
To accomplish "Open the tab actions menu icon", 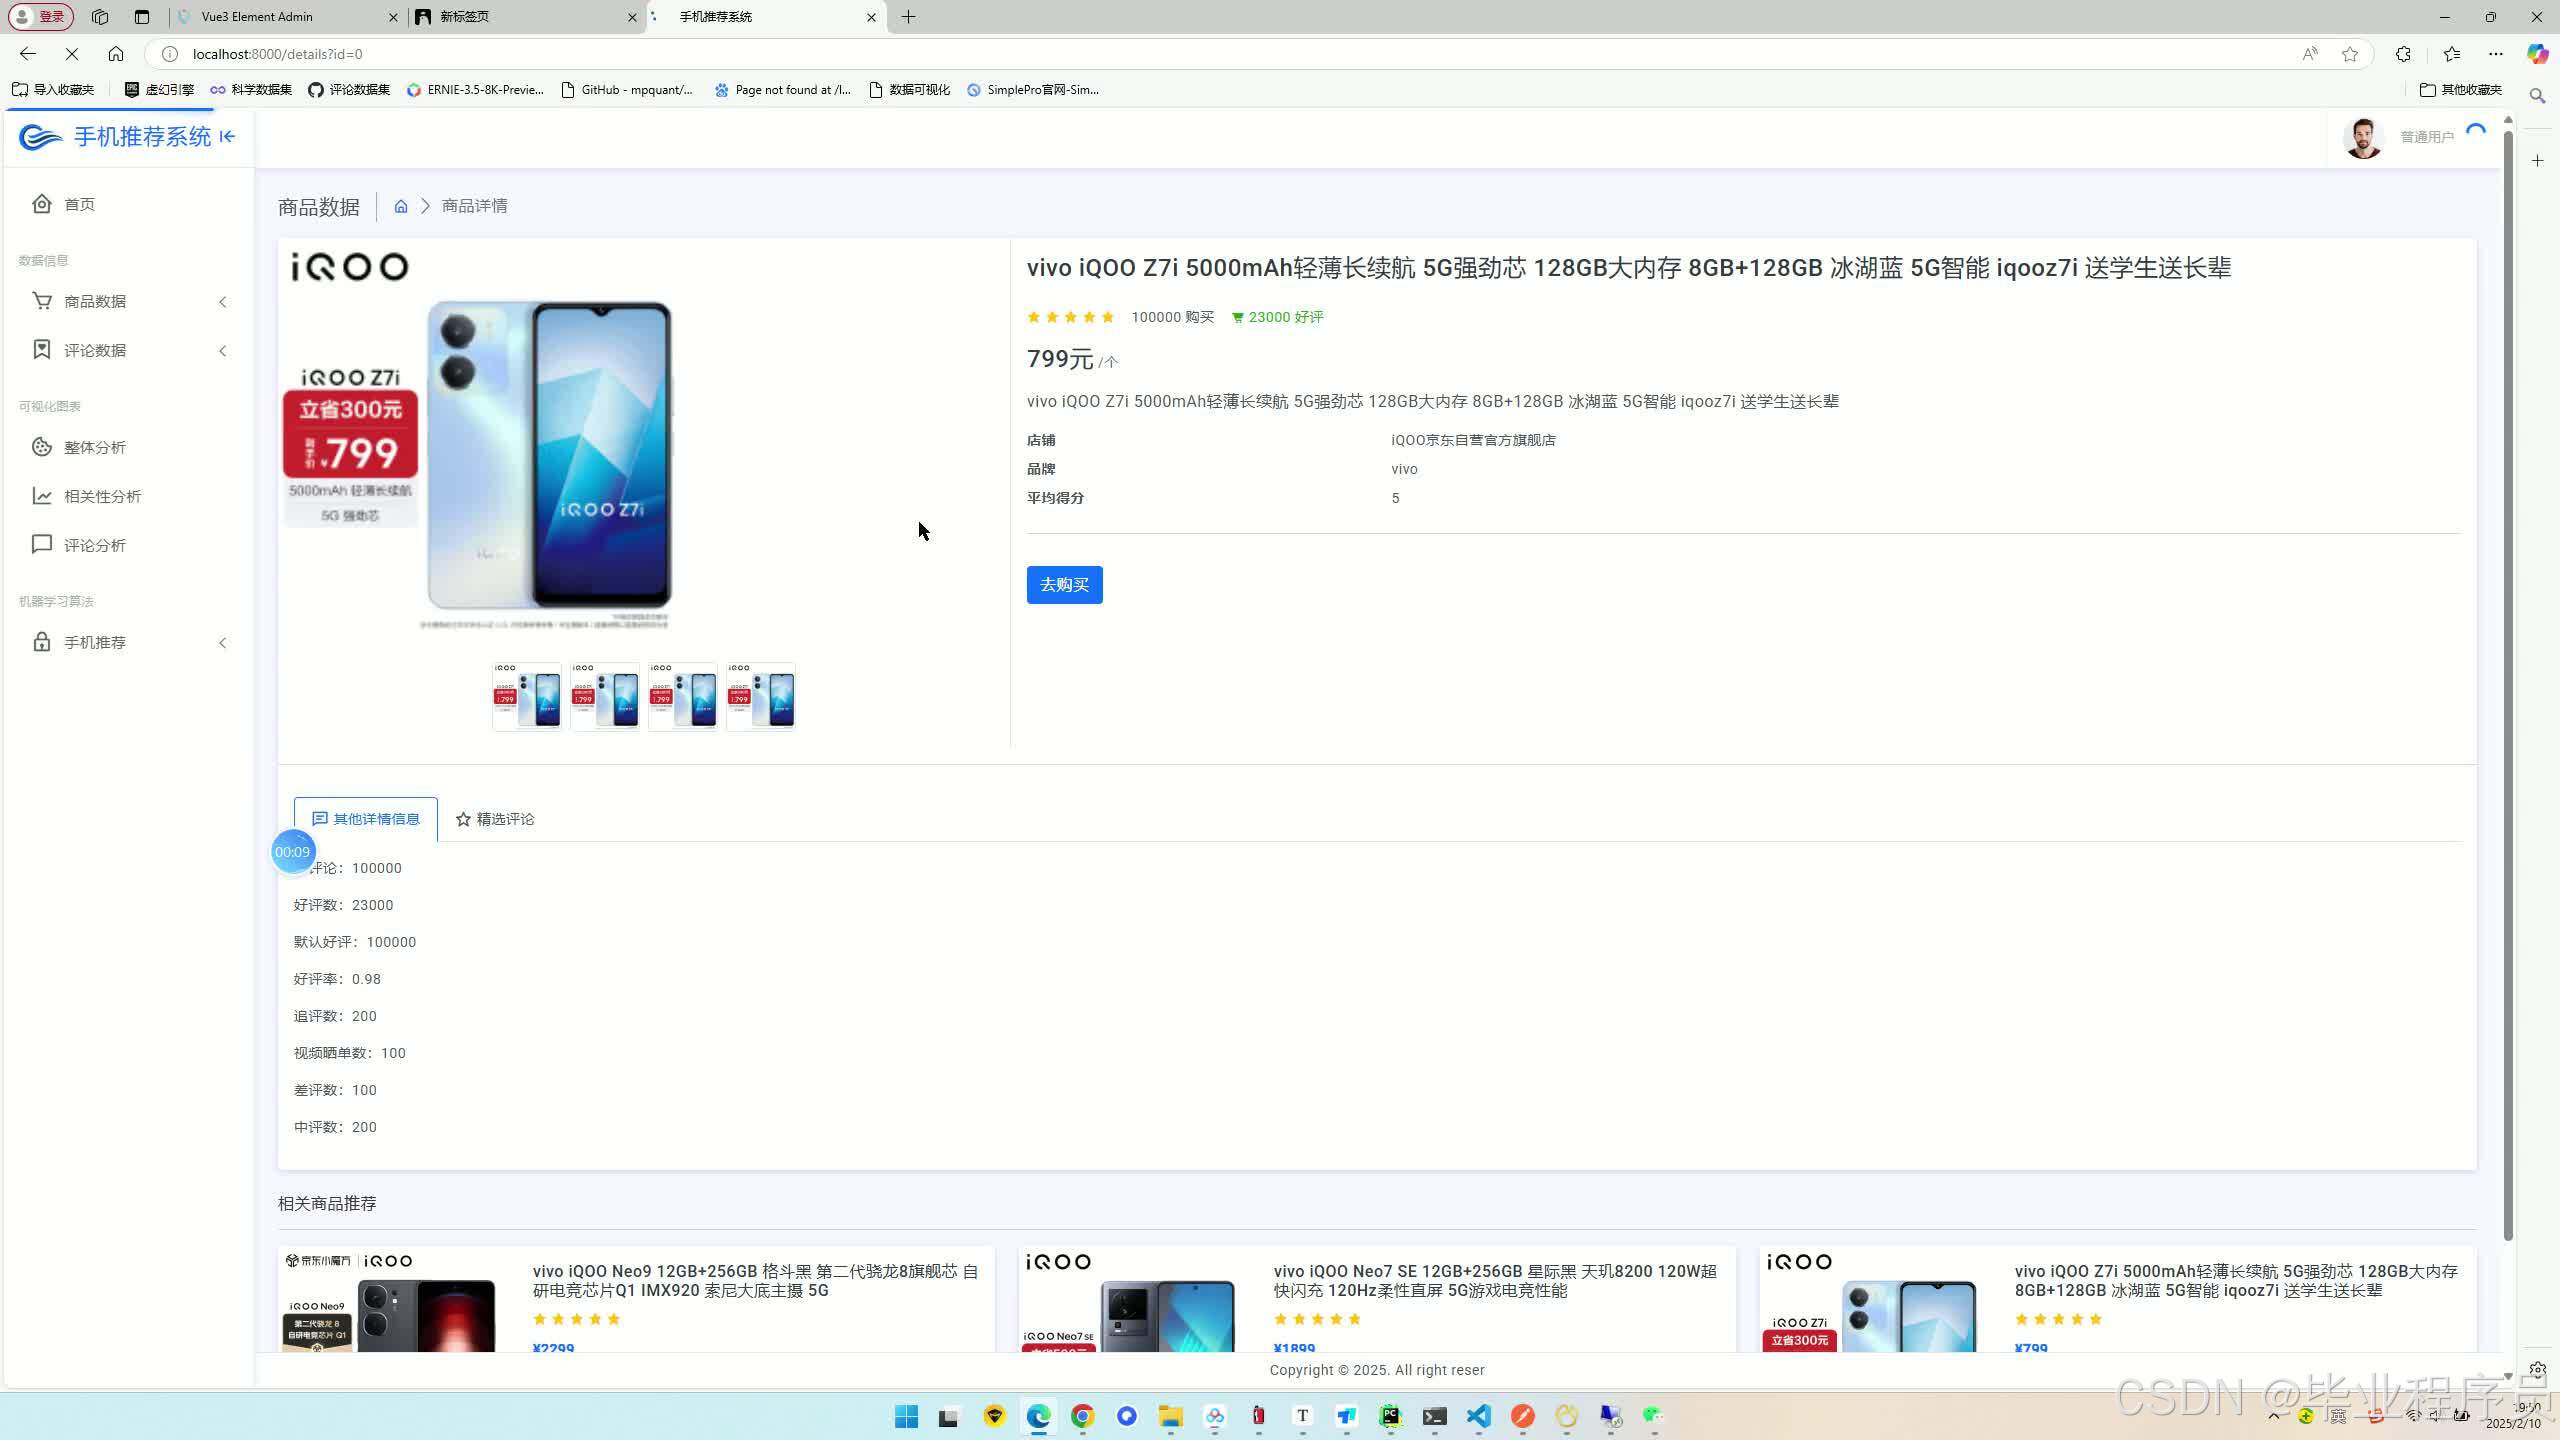I will (x=141, y=17).
